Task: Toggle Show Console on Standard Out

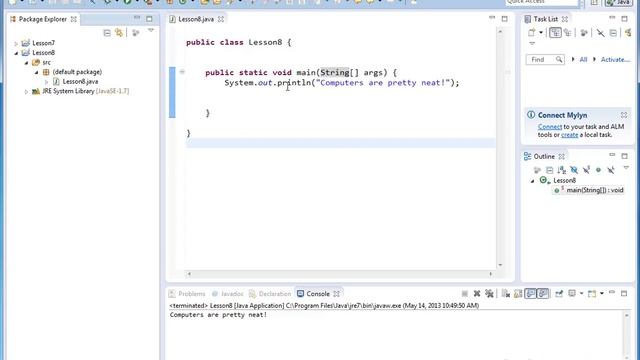Action: click(x=530, y=294)
